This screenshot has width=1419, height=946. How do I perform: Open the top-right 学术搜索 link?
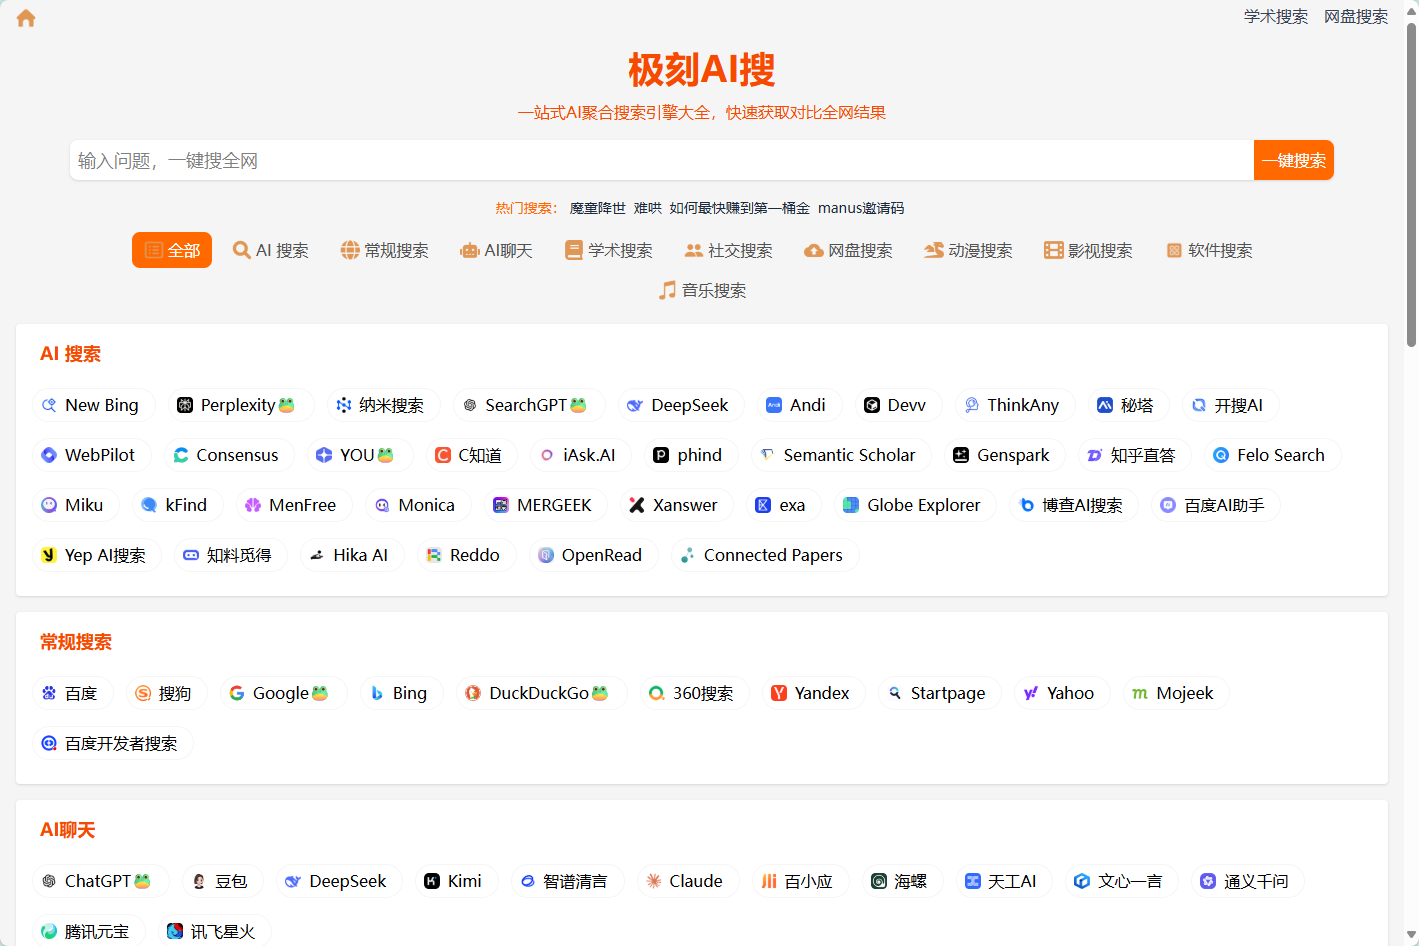click(x=1276, y=16)
